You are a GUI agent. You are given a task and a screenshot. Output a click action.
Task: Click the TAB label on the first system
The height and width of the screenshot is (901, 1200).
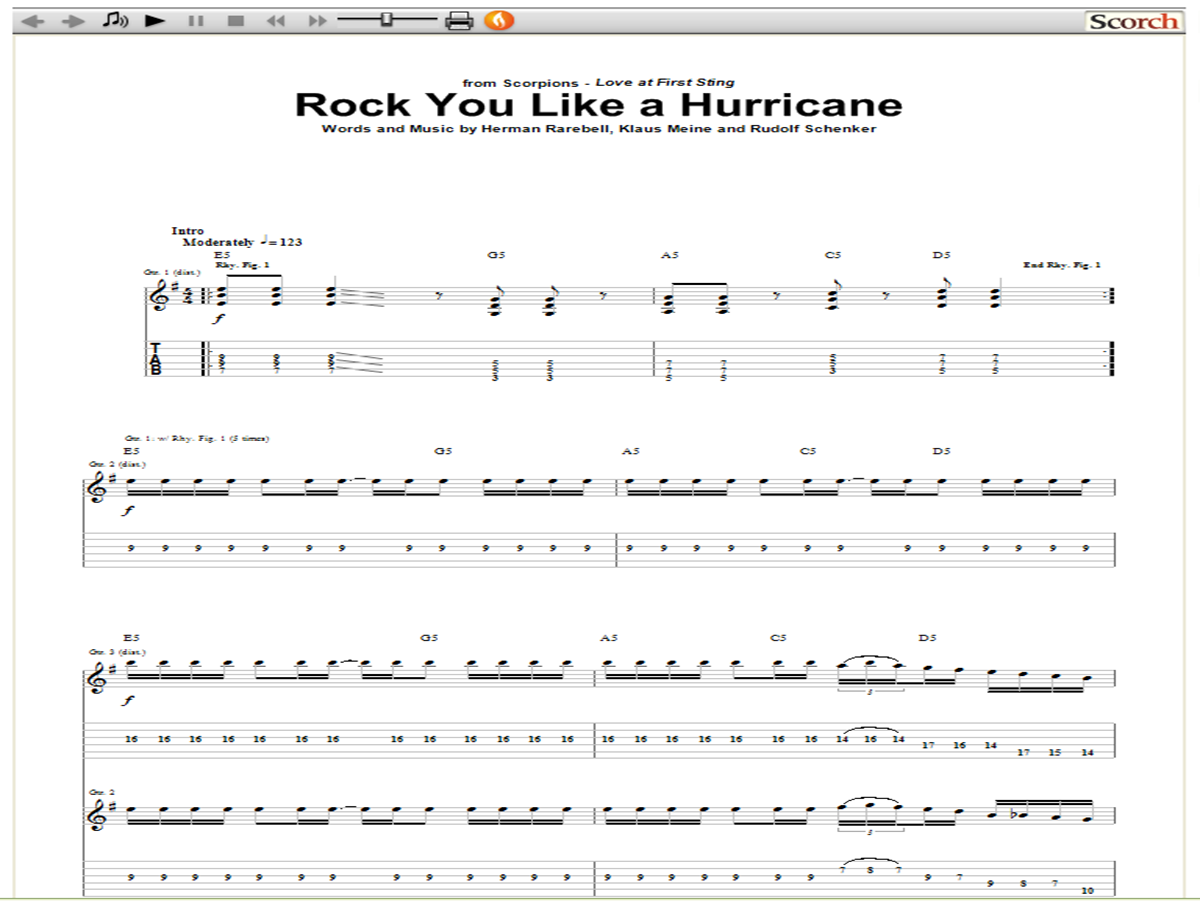[156, 360]
